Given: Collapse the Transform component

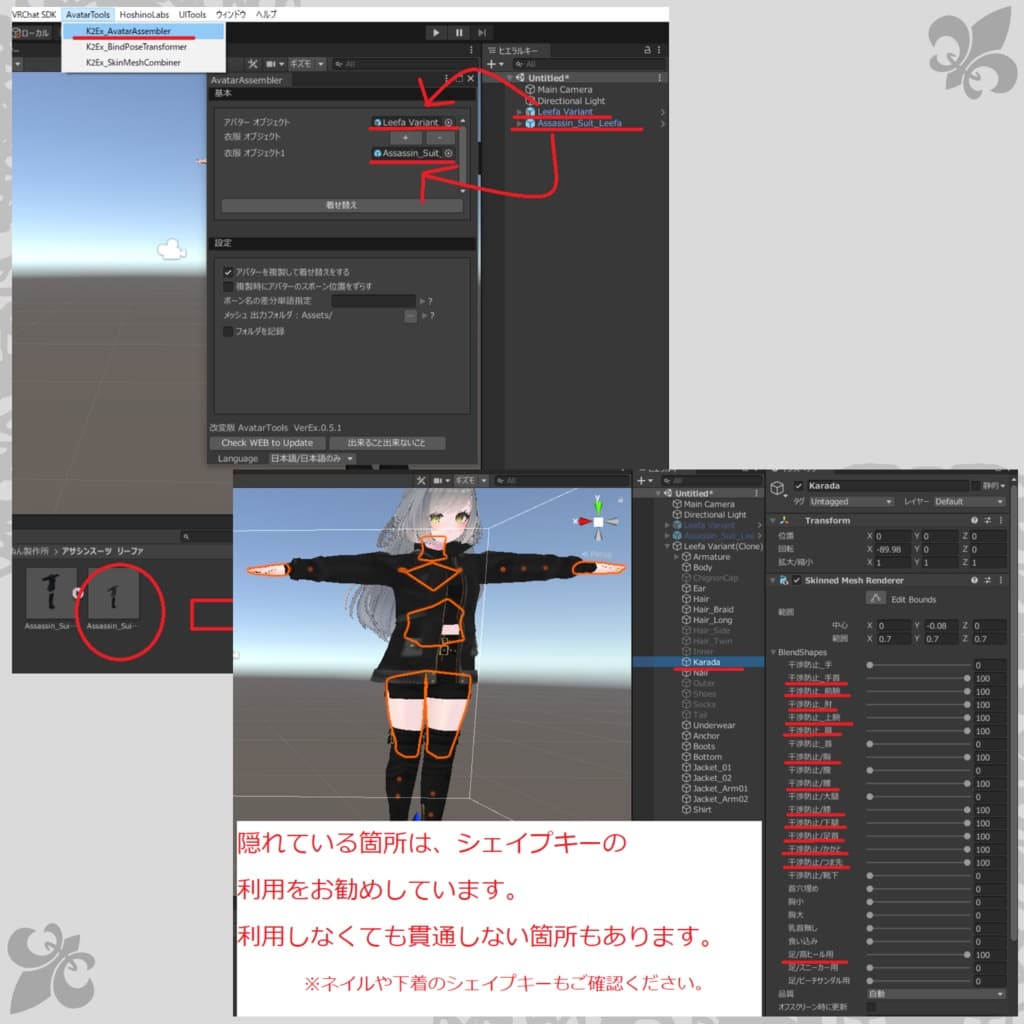Looking at the screenshot, I should point(773,521).
